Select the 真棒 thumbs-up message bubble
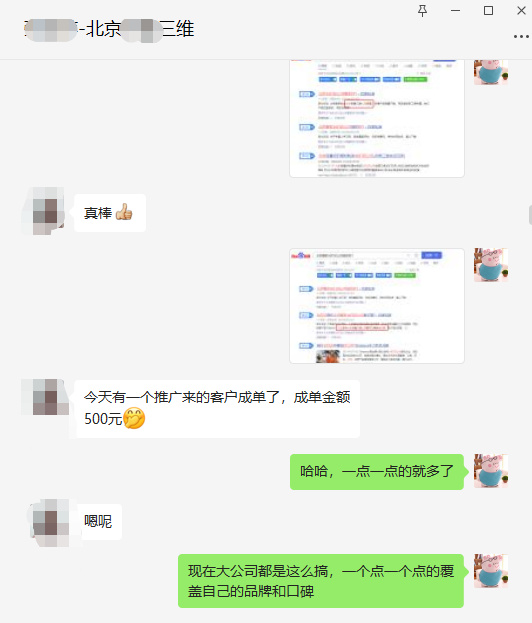Screen dimensions: 532x623 tap(110, 213)
